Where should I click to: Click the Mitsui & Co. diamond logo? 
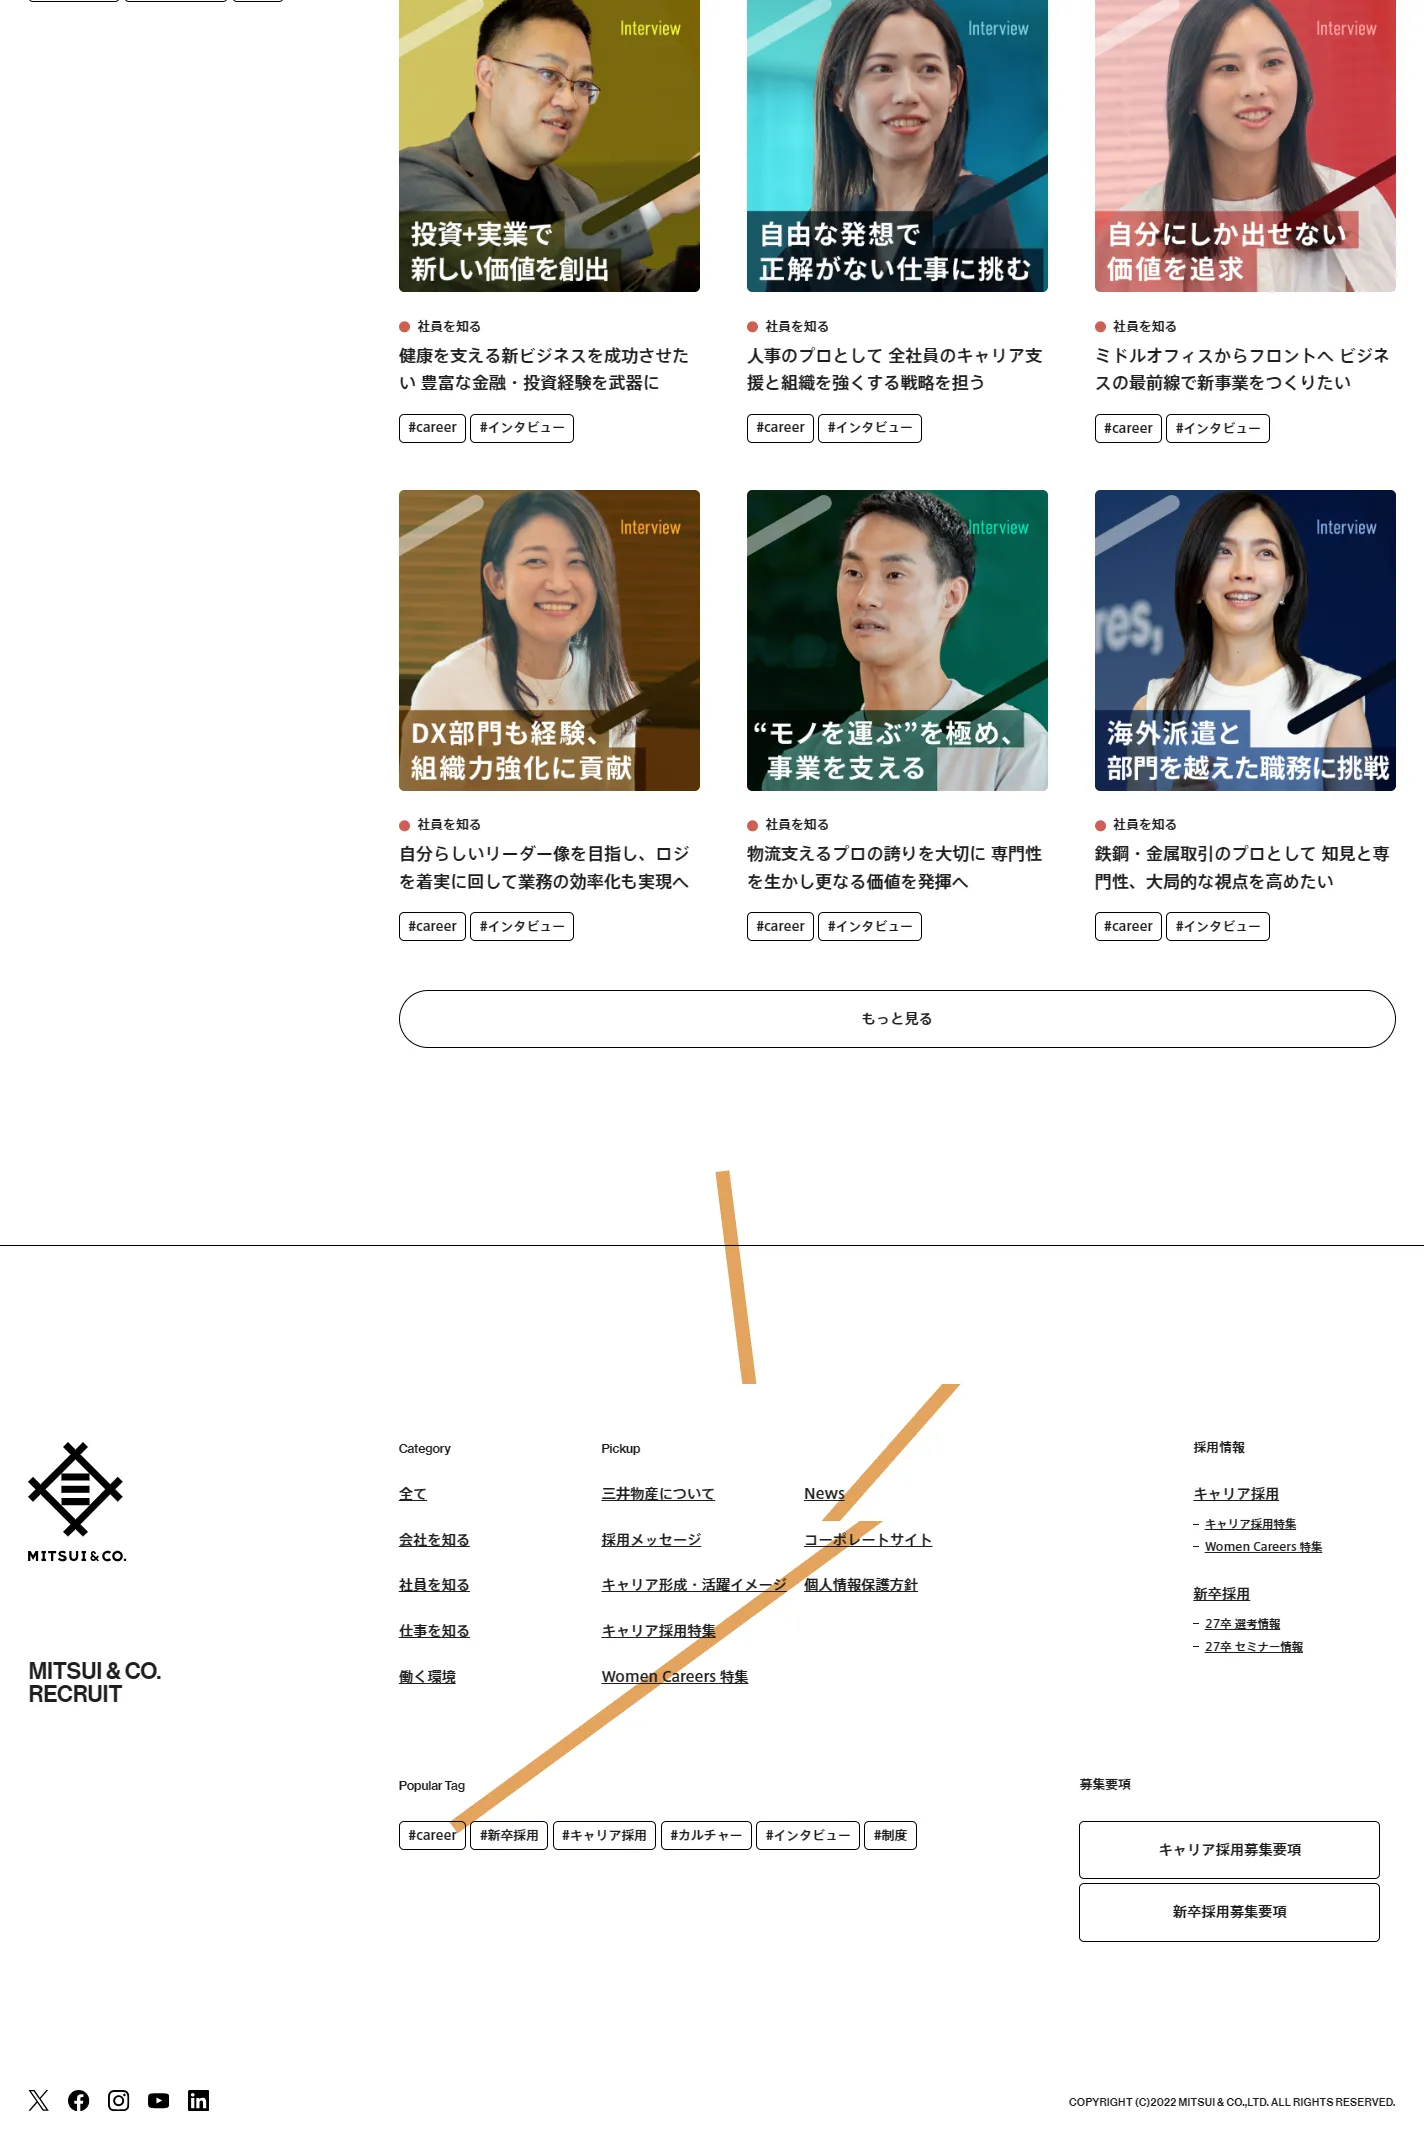(77, 1502)
